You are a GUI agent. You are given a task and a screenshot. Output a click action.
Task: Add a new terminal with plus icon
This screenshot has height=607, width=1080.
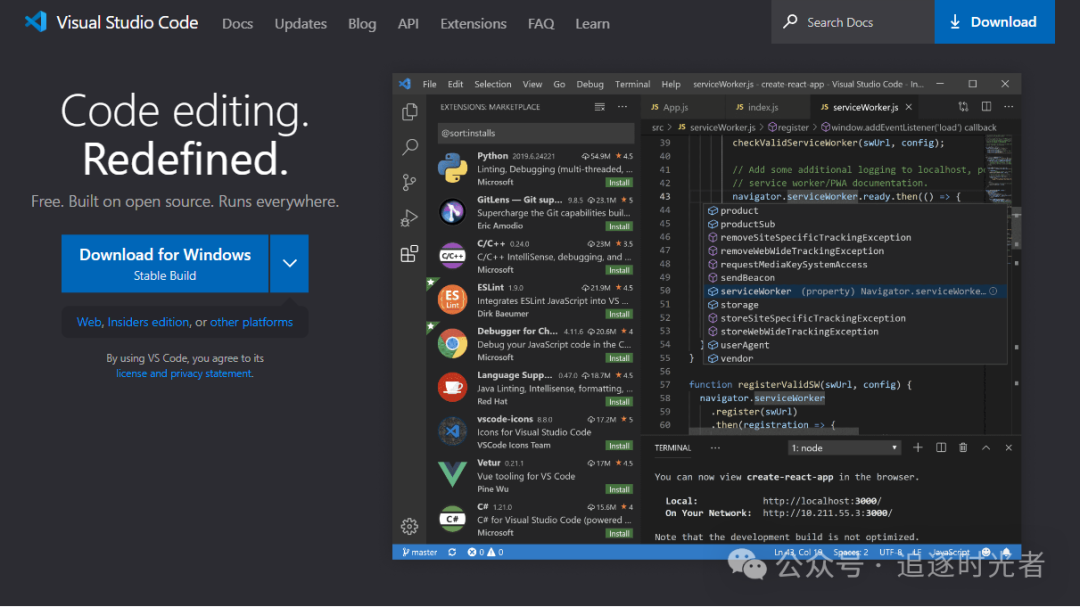[917, 448]
